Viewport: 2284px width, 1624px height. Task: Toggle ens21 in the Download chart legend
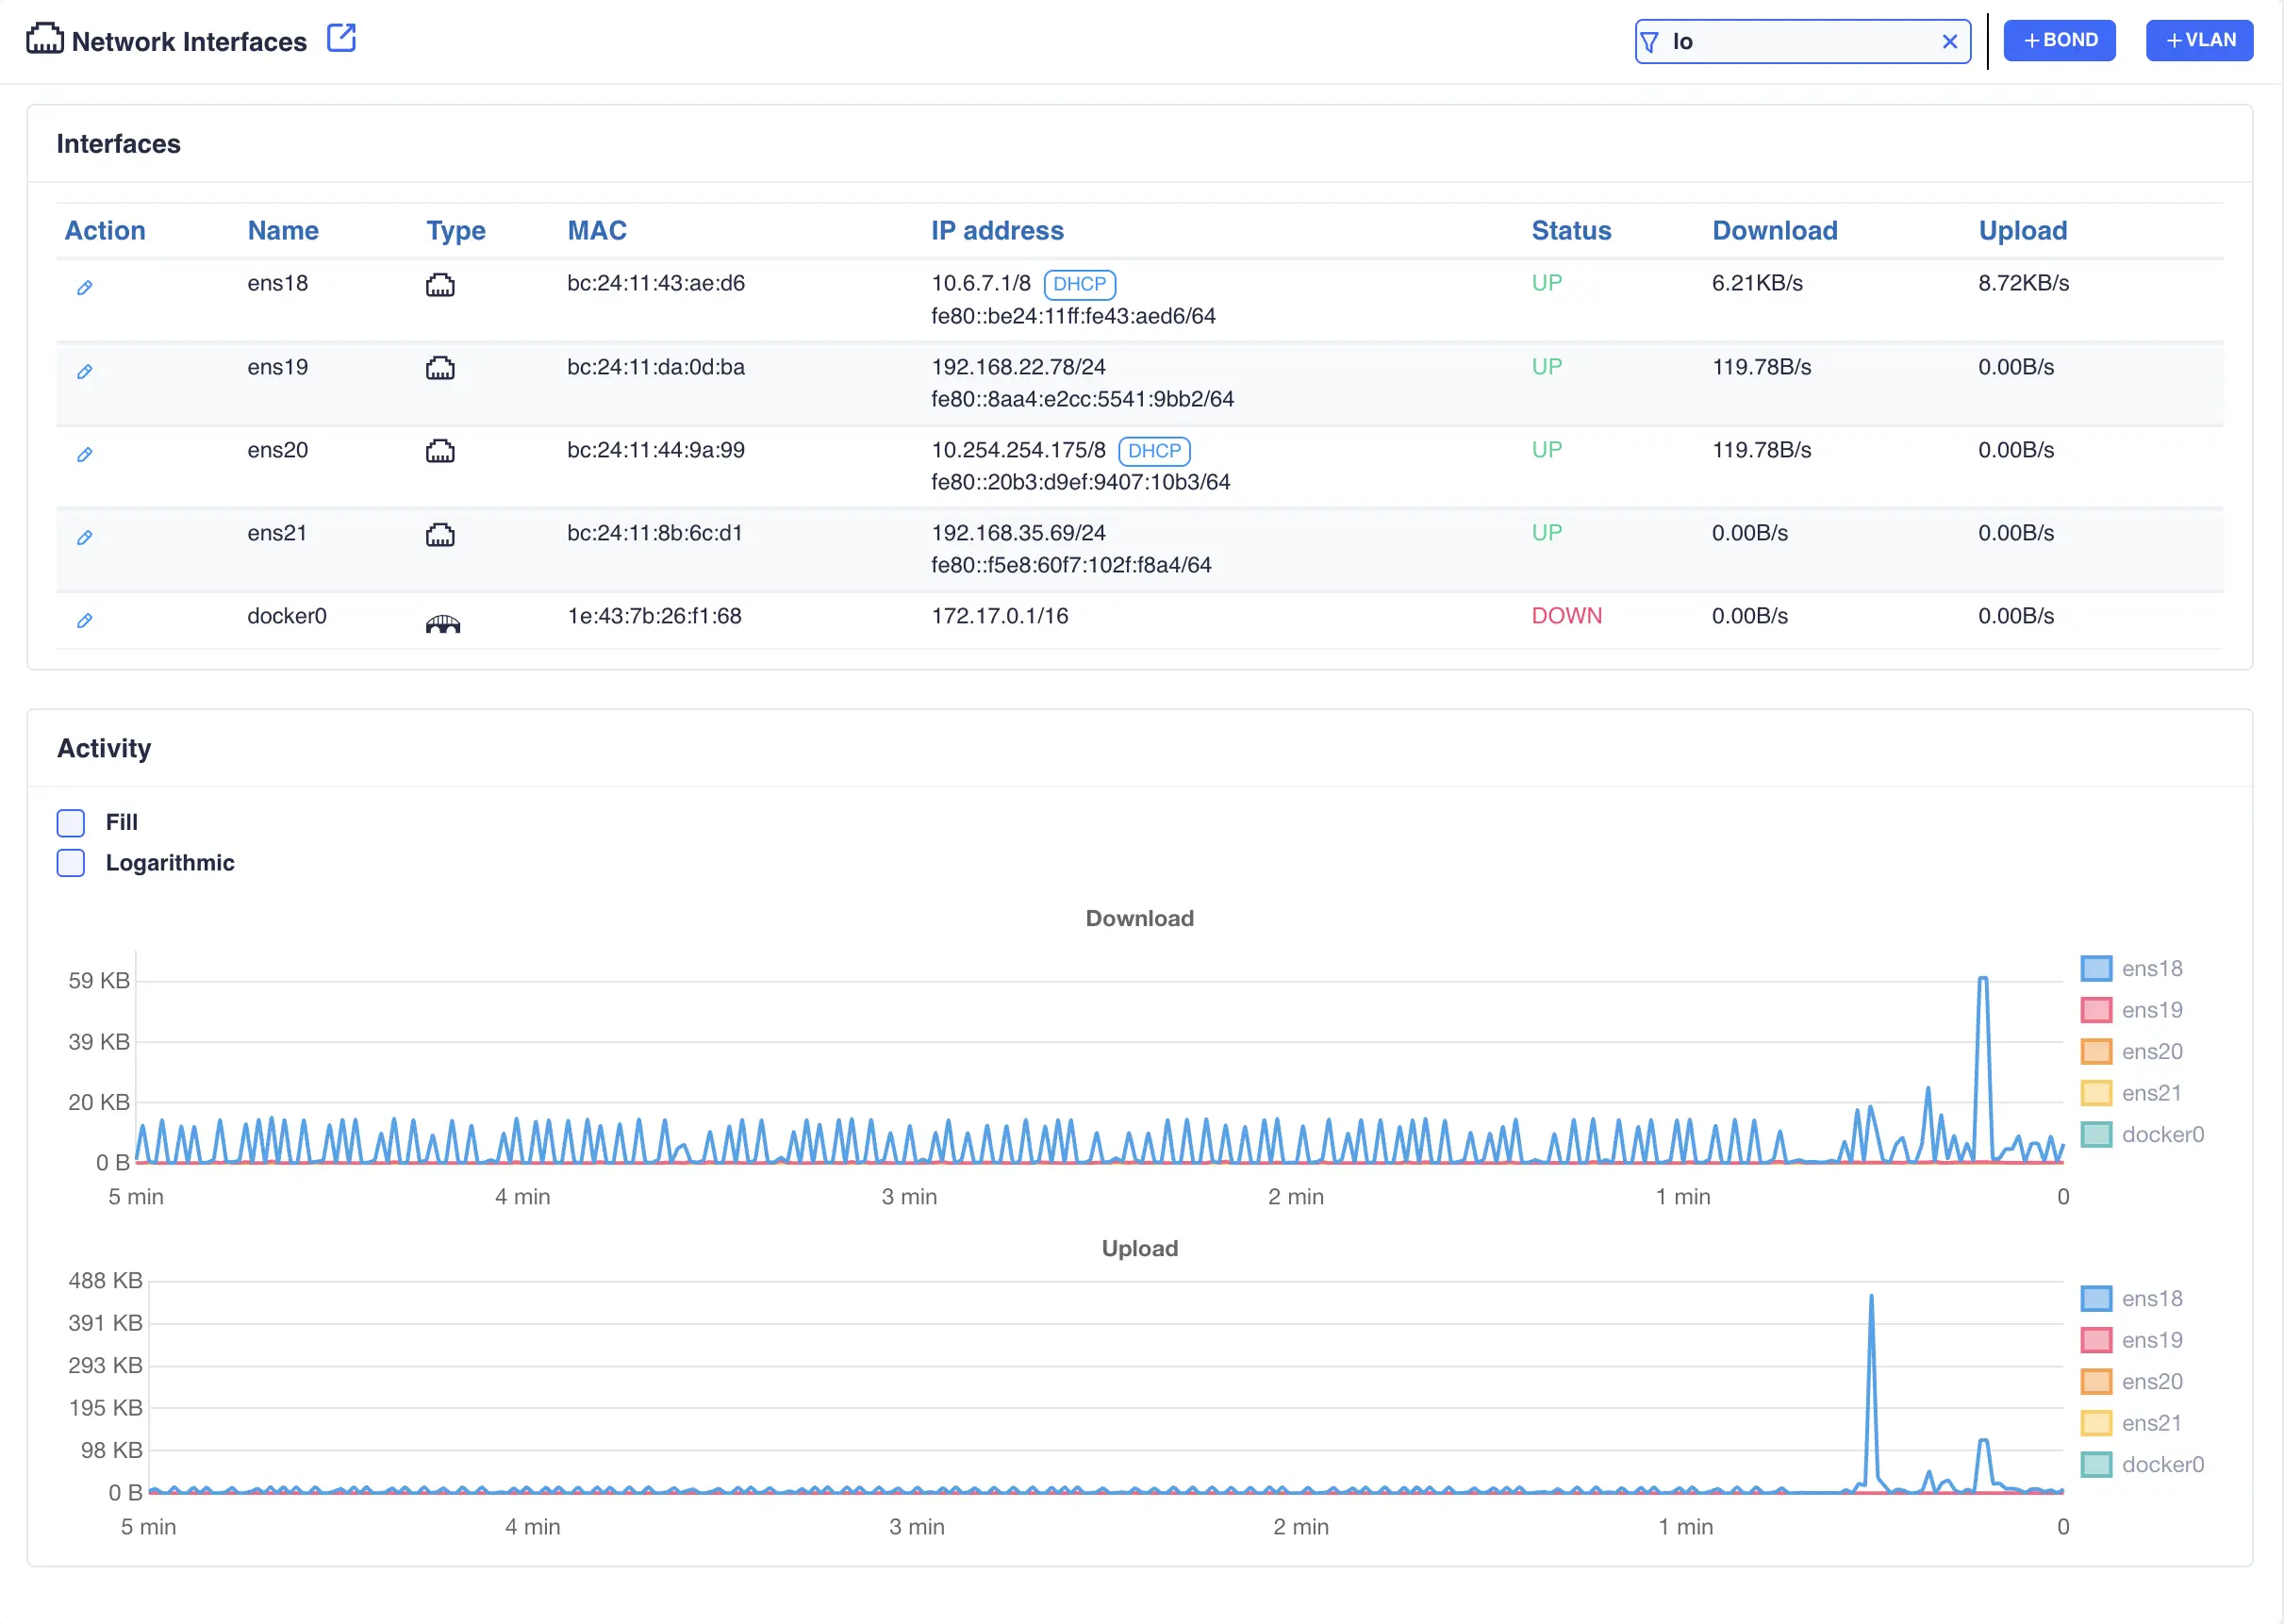click(2131, 1093)
